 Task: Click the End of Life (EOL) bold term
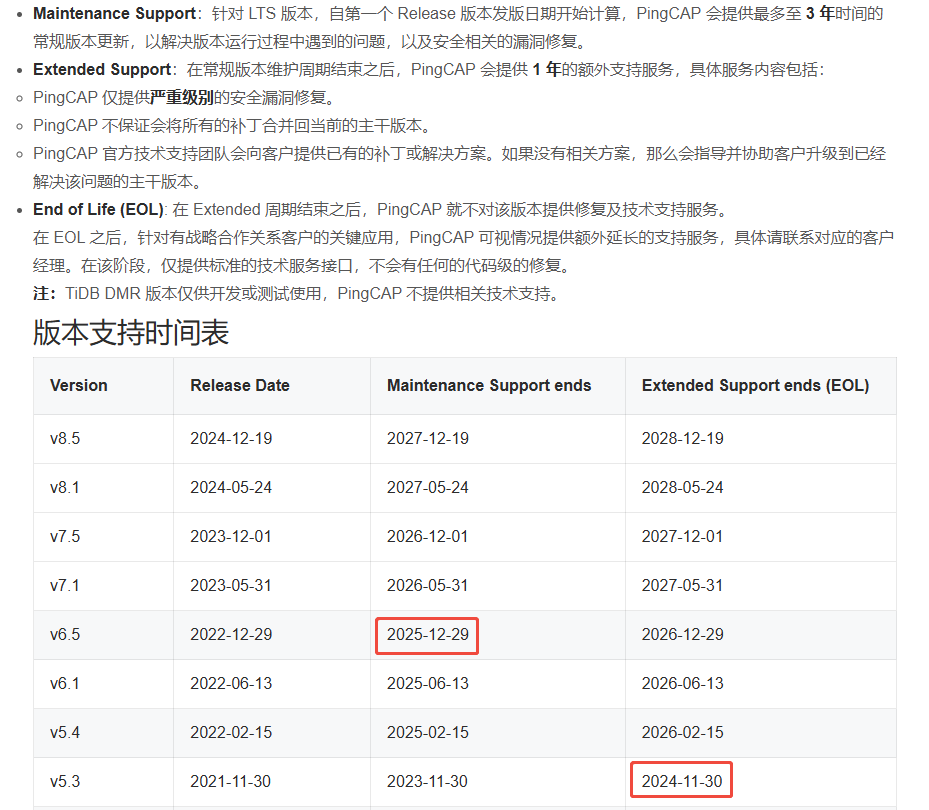pos(98,210)
